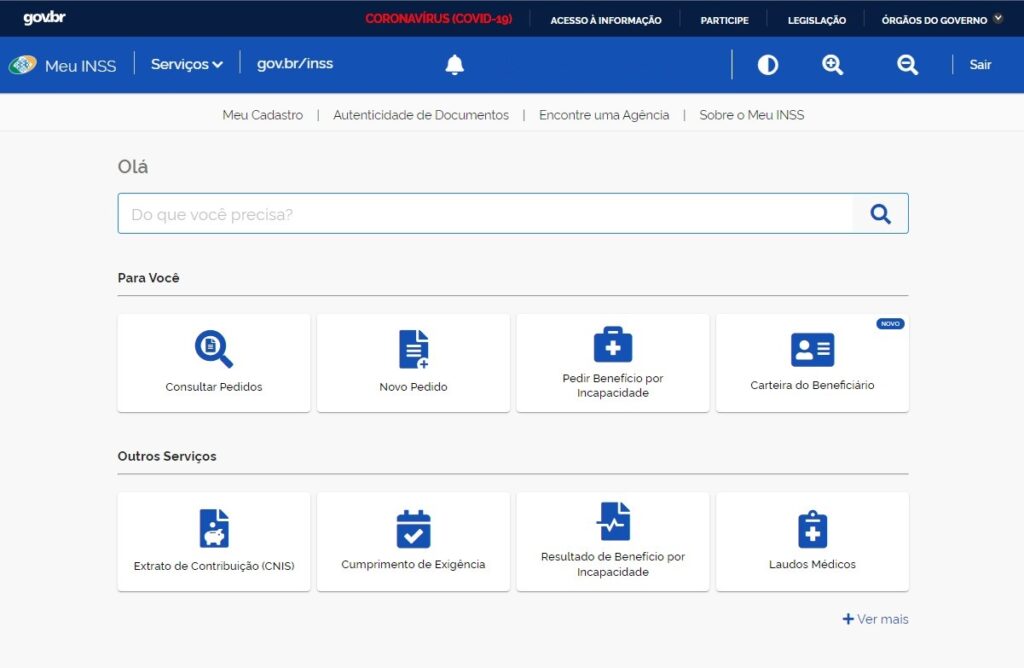Click the zoom-out magnifier icon

click(906, 64)
